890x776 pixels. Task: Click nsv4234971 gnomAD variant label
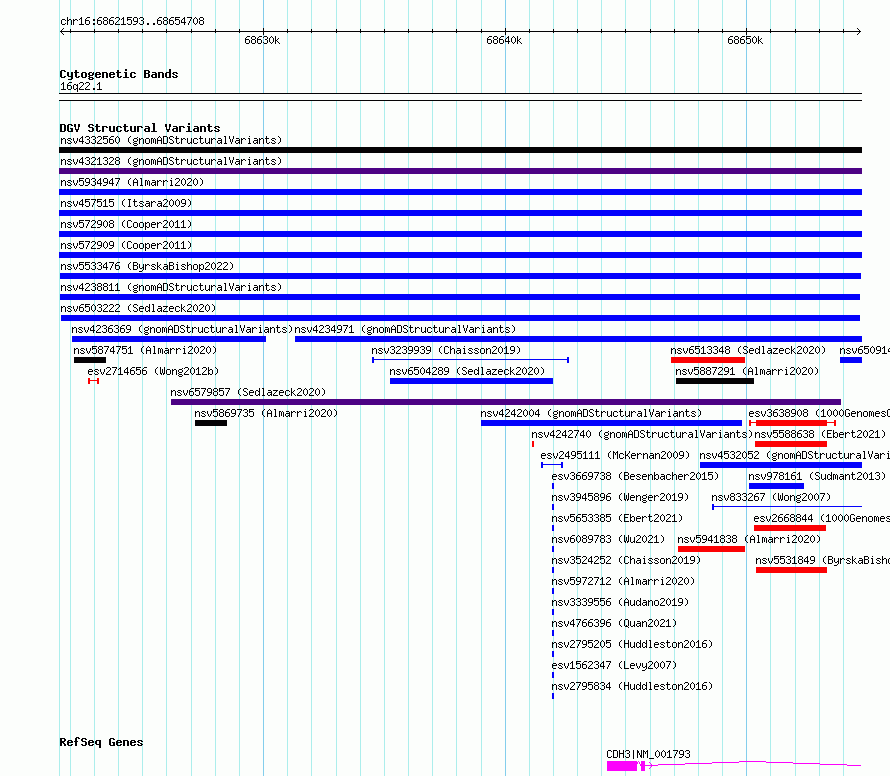[x=405, y=329]
